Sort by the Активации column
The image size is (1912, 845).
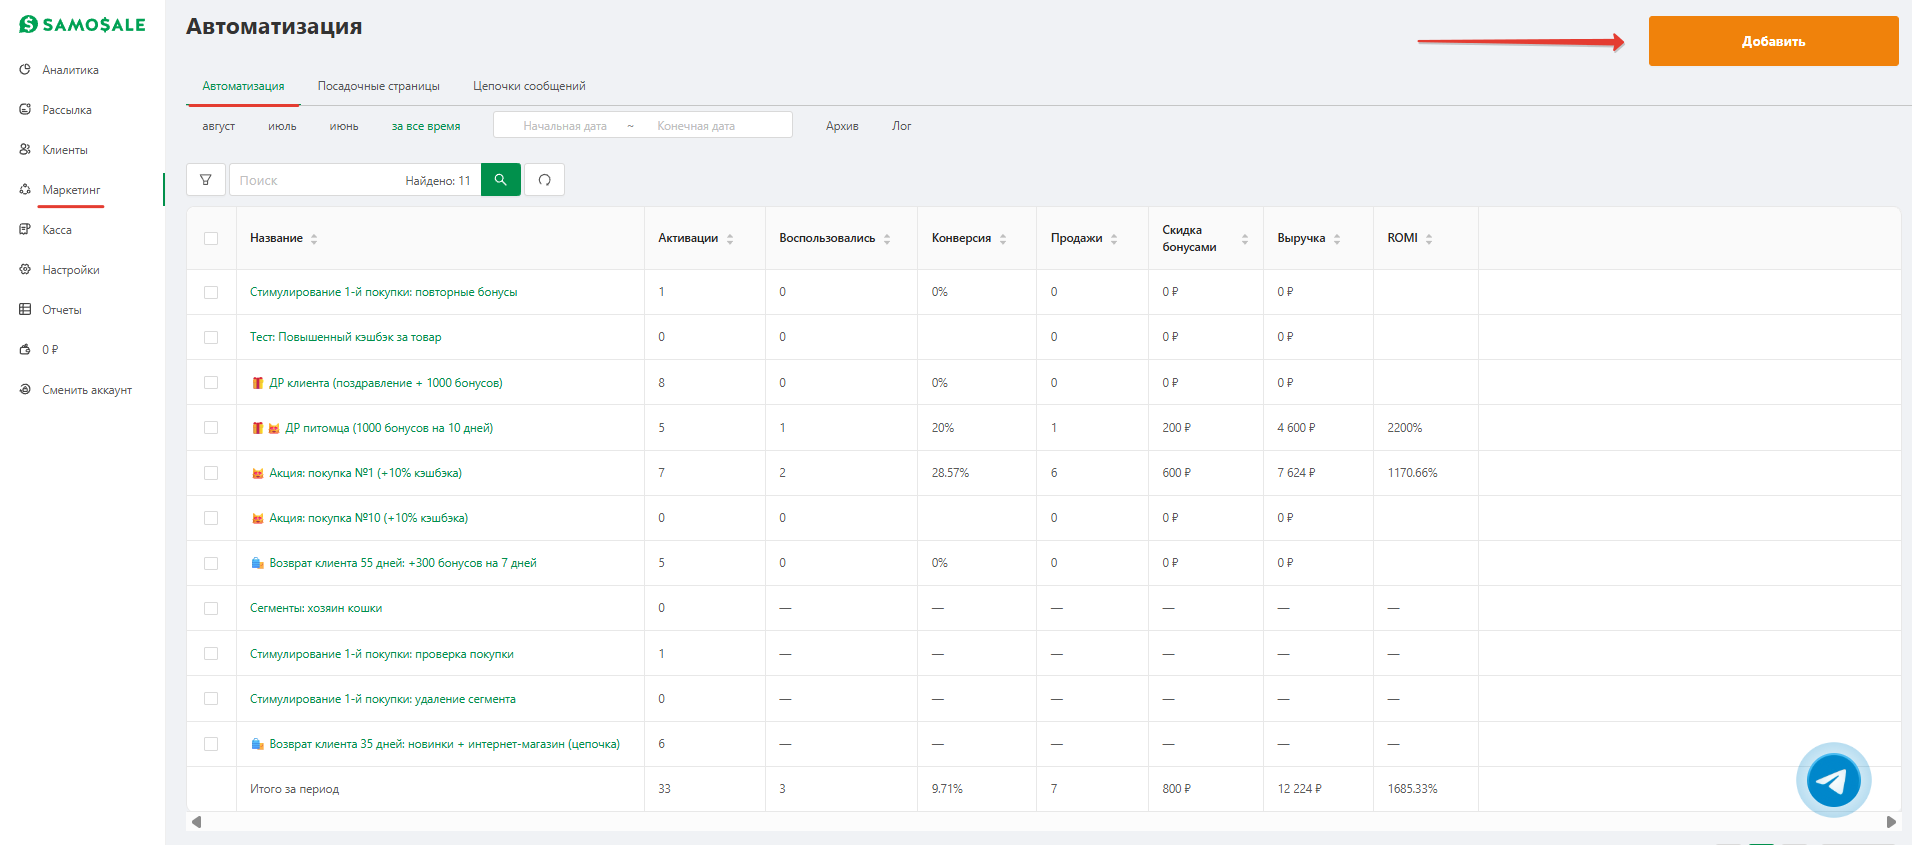click(730, 239)
